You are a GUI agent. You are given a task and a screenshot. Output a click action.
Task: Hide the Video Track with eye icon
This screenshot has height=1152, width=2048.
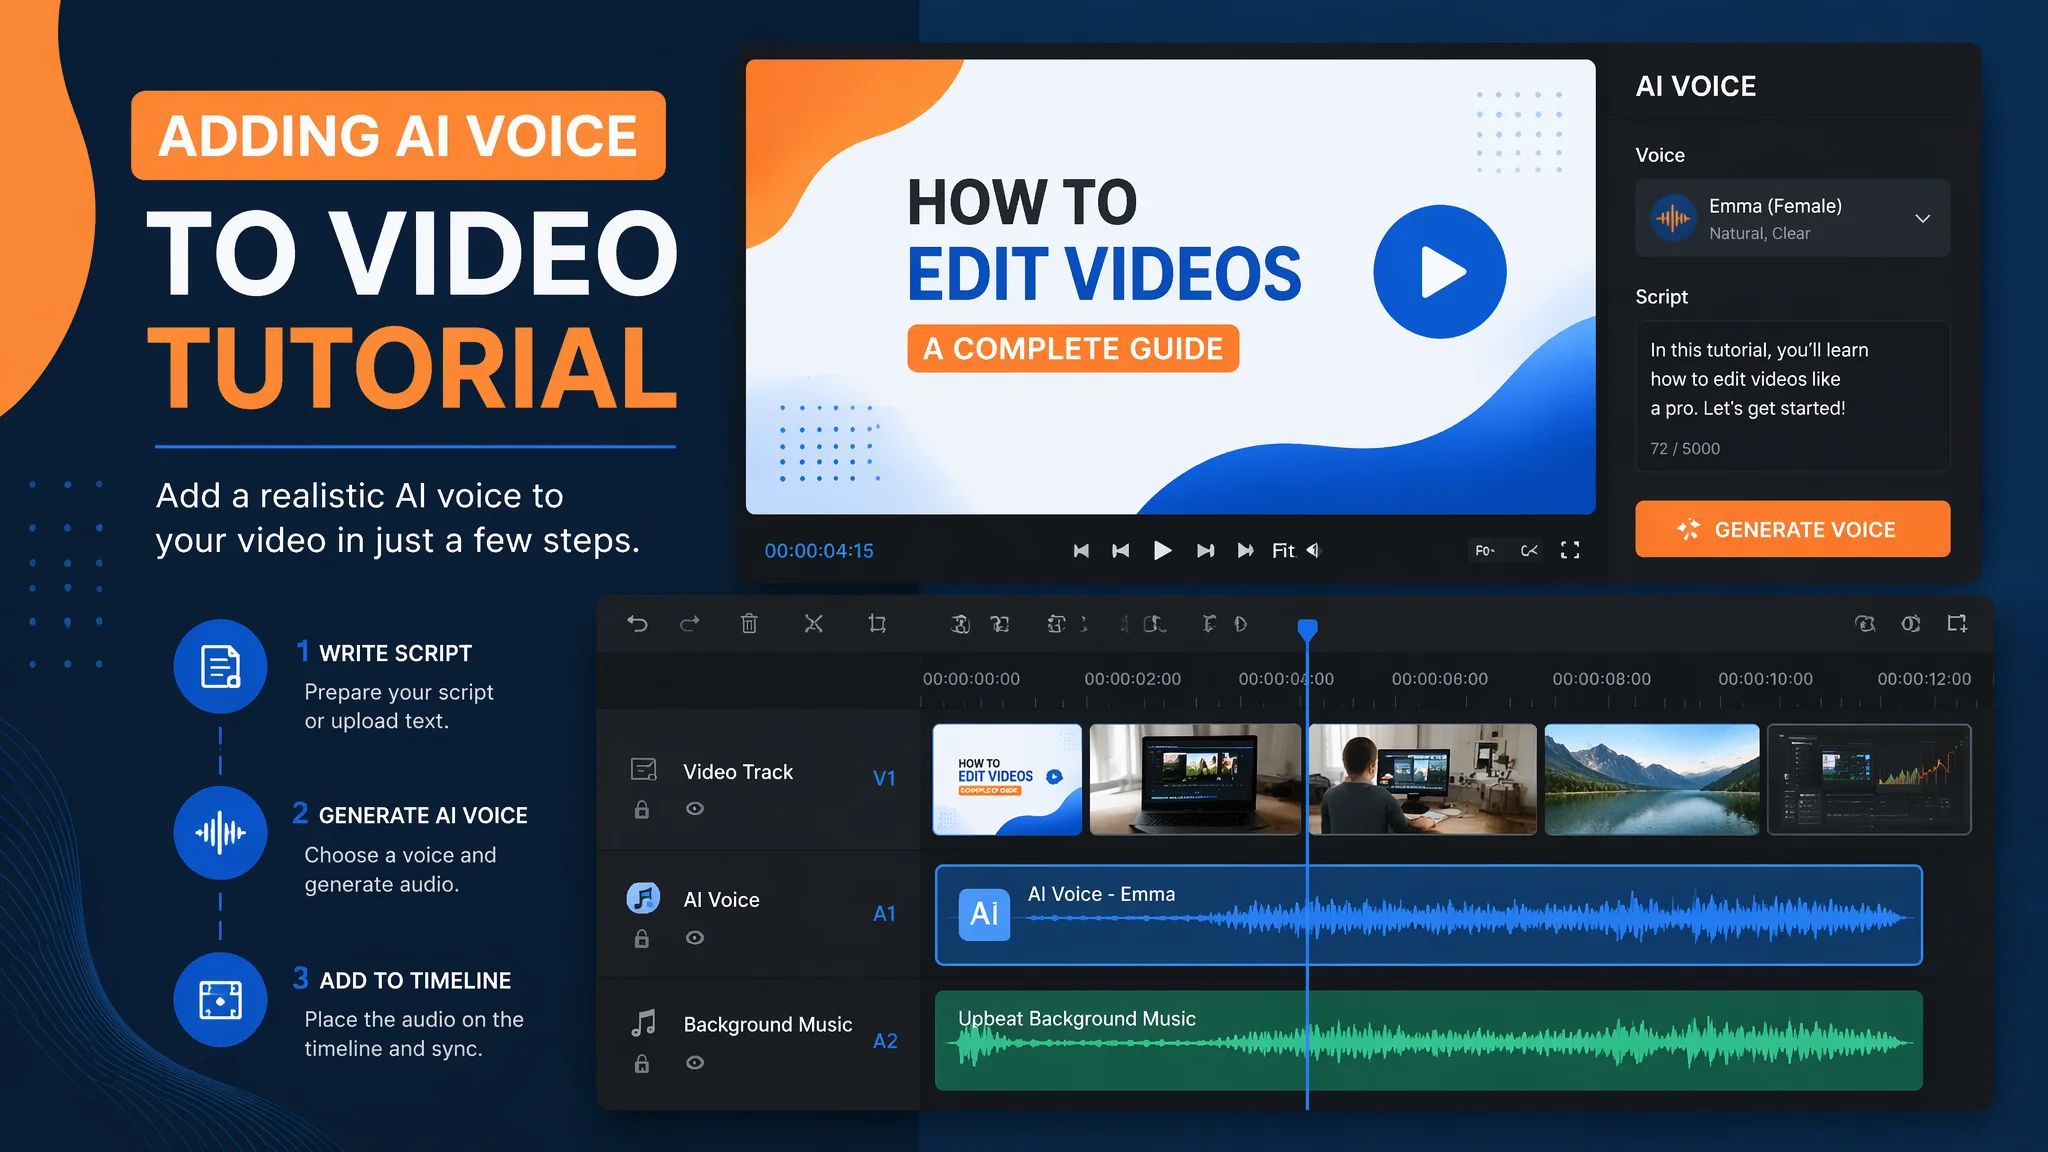pos(695,809)
